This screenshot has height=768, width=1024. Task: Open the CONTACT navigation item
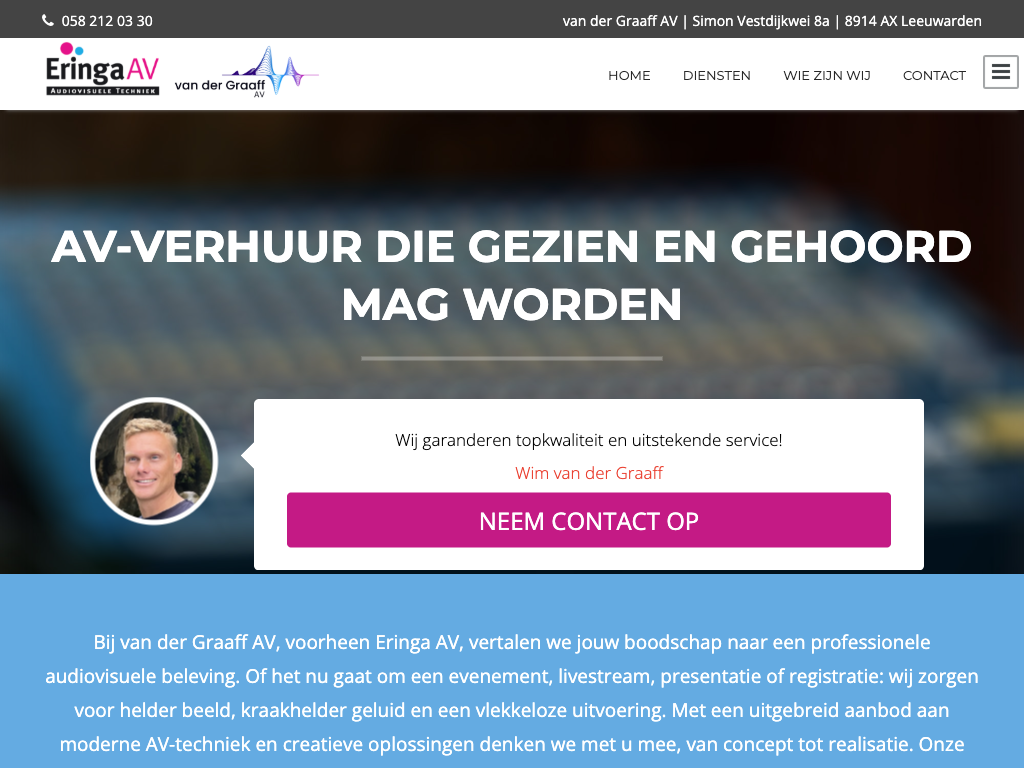[x=934, y=75]
